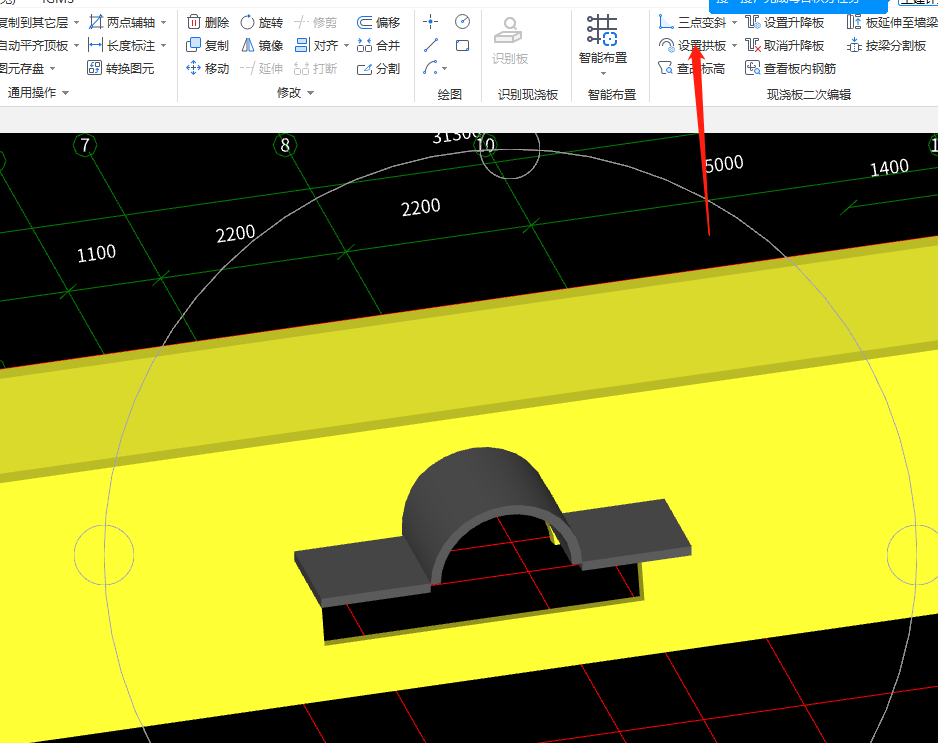Screen dimensions: 938x743
Task: Select the line drawing tool
Action: point(430,45)
